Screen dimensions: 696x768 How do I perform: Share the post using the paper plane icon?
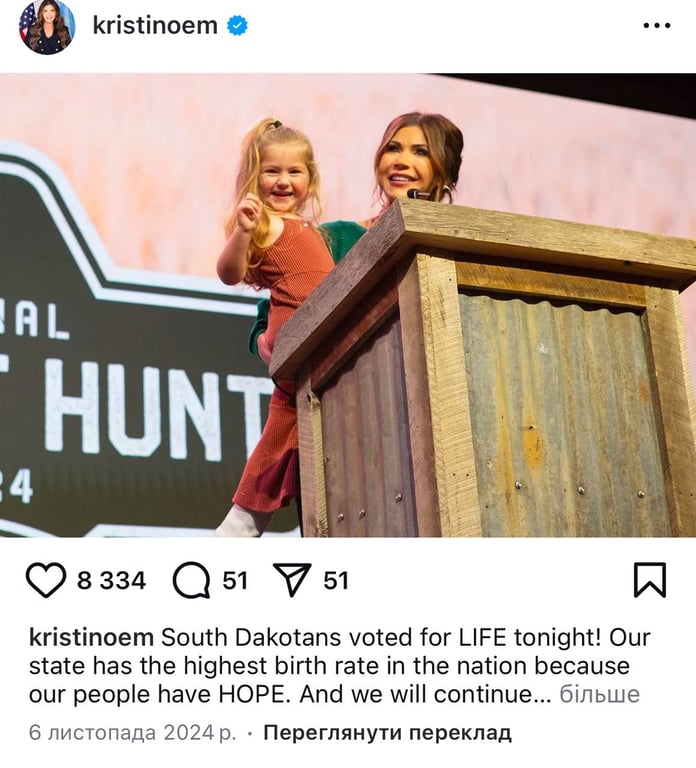(292, 580)
